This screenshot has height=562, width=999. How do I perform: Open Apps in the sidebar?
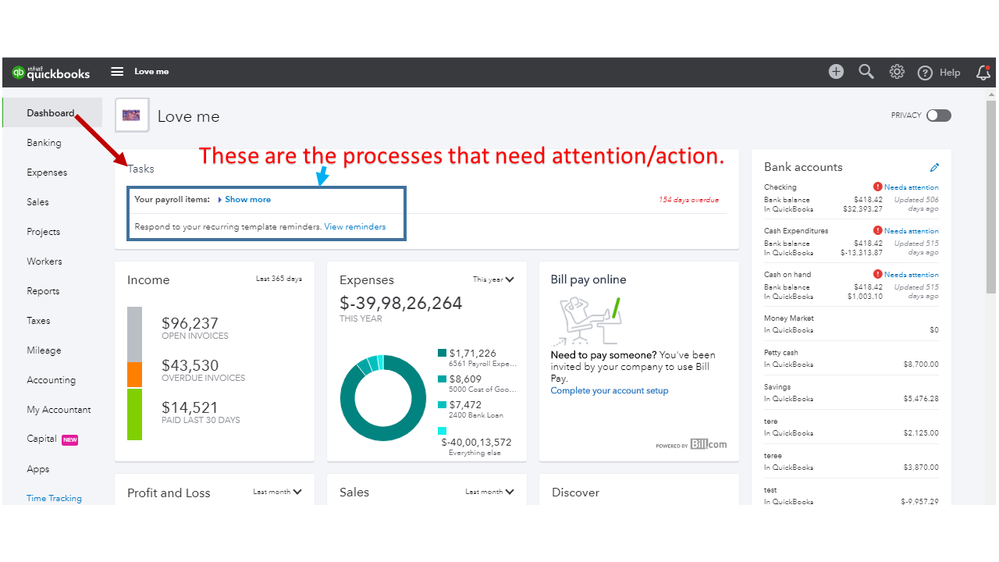38,469
